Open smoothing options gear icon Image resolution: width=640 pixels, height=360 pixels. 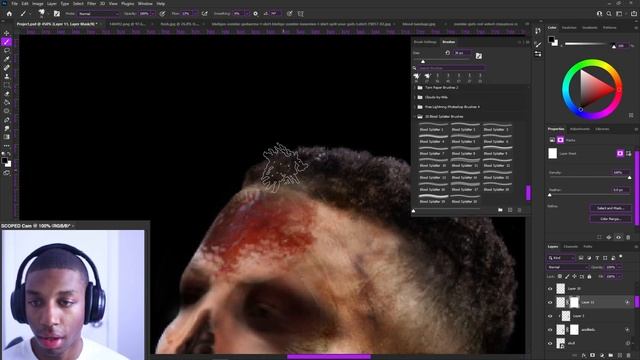[x=256, y=13]
